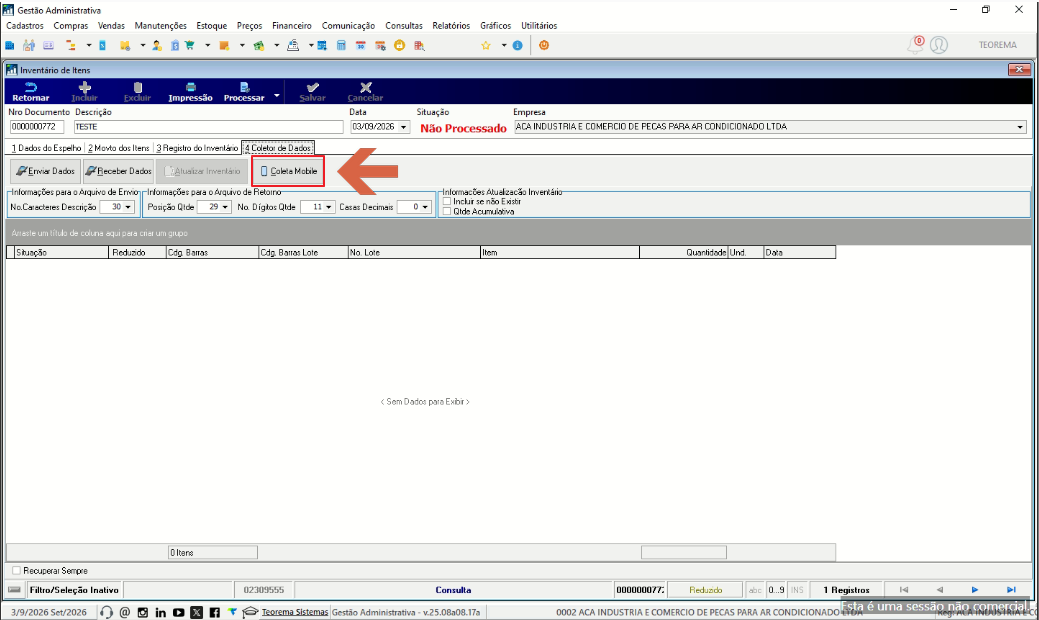Click the 'Nro Documento' field

pyautogui.click(x=36, y=127)
